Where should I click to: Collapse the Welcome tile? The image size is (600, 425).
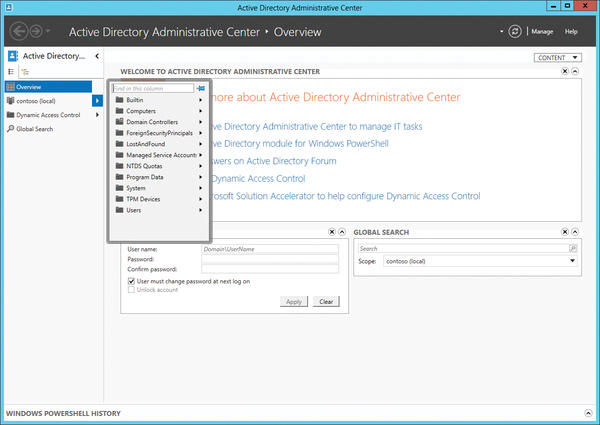575,71
